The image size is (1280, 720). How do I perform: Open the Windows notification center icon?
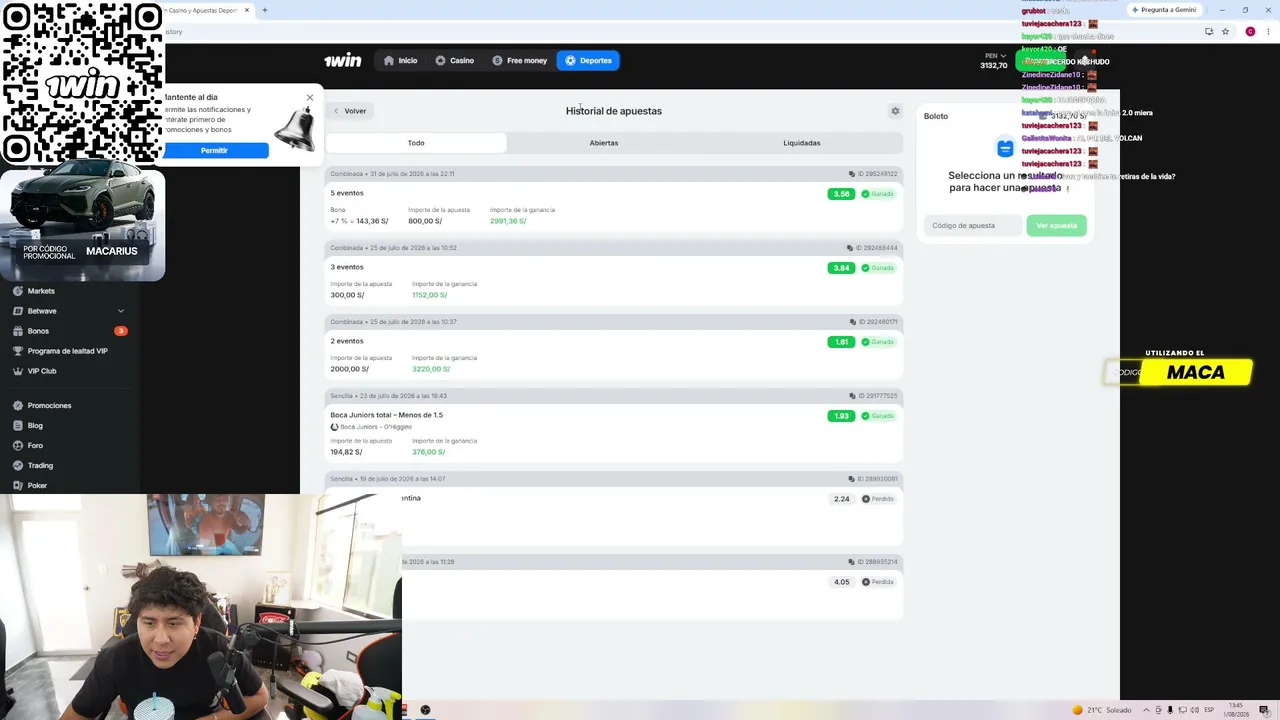[1263, 710]
